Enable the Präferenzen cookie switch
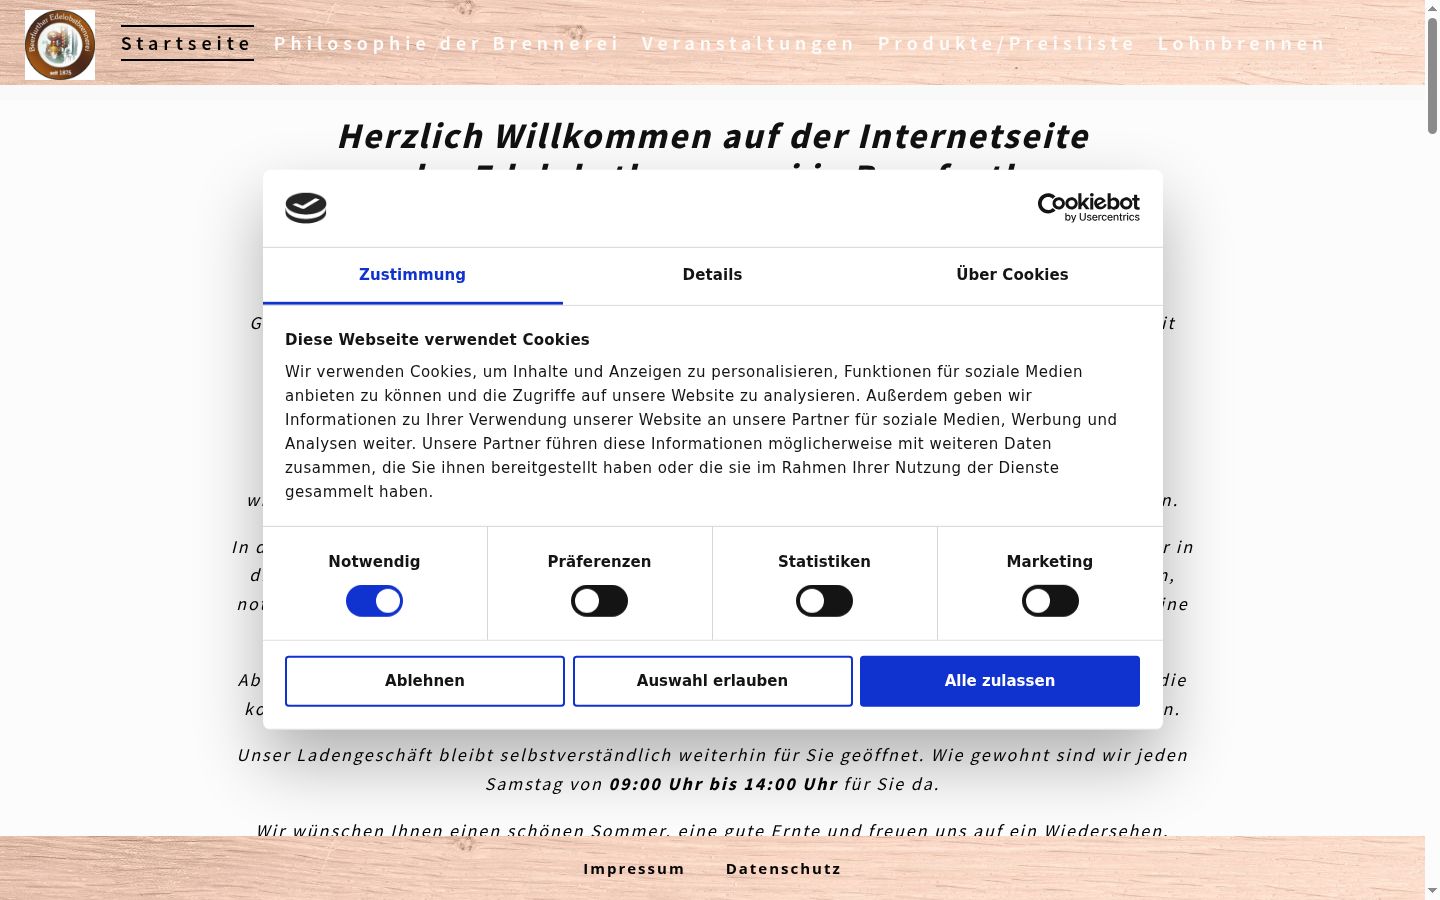This screenshot has width=1440, height=900. (599, 601)
